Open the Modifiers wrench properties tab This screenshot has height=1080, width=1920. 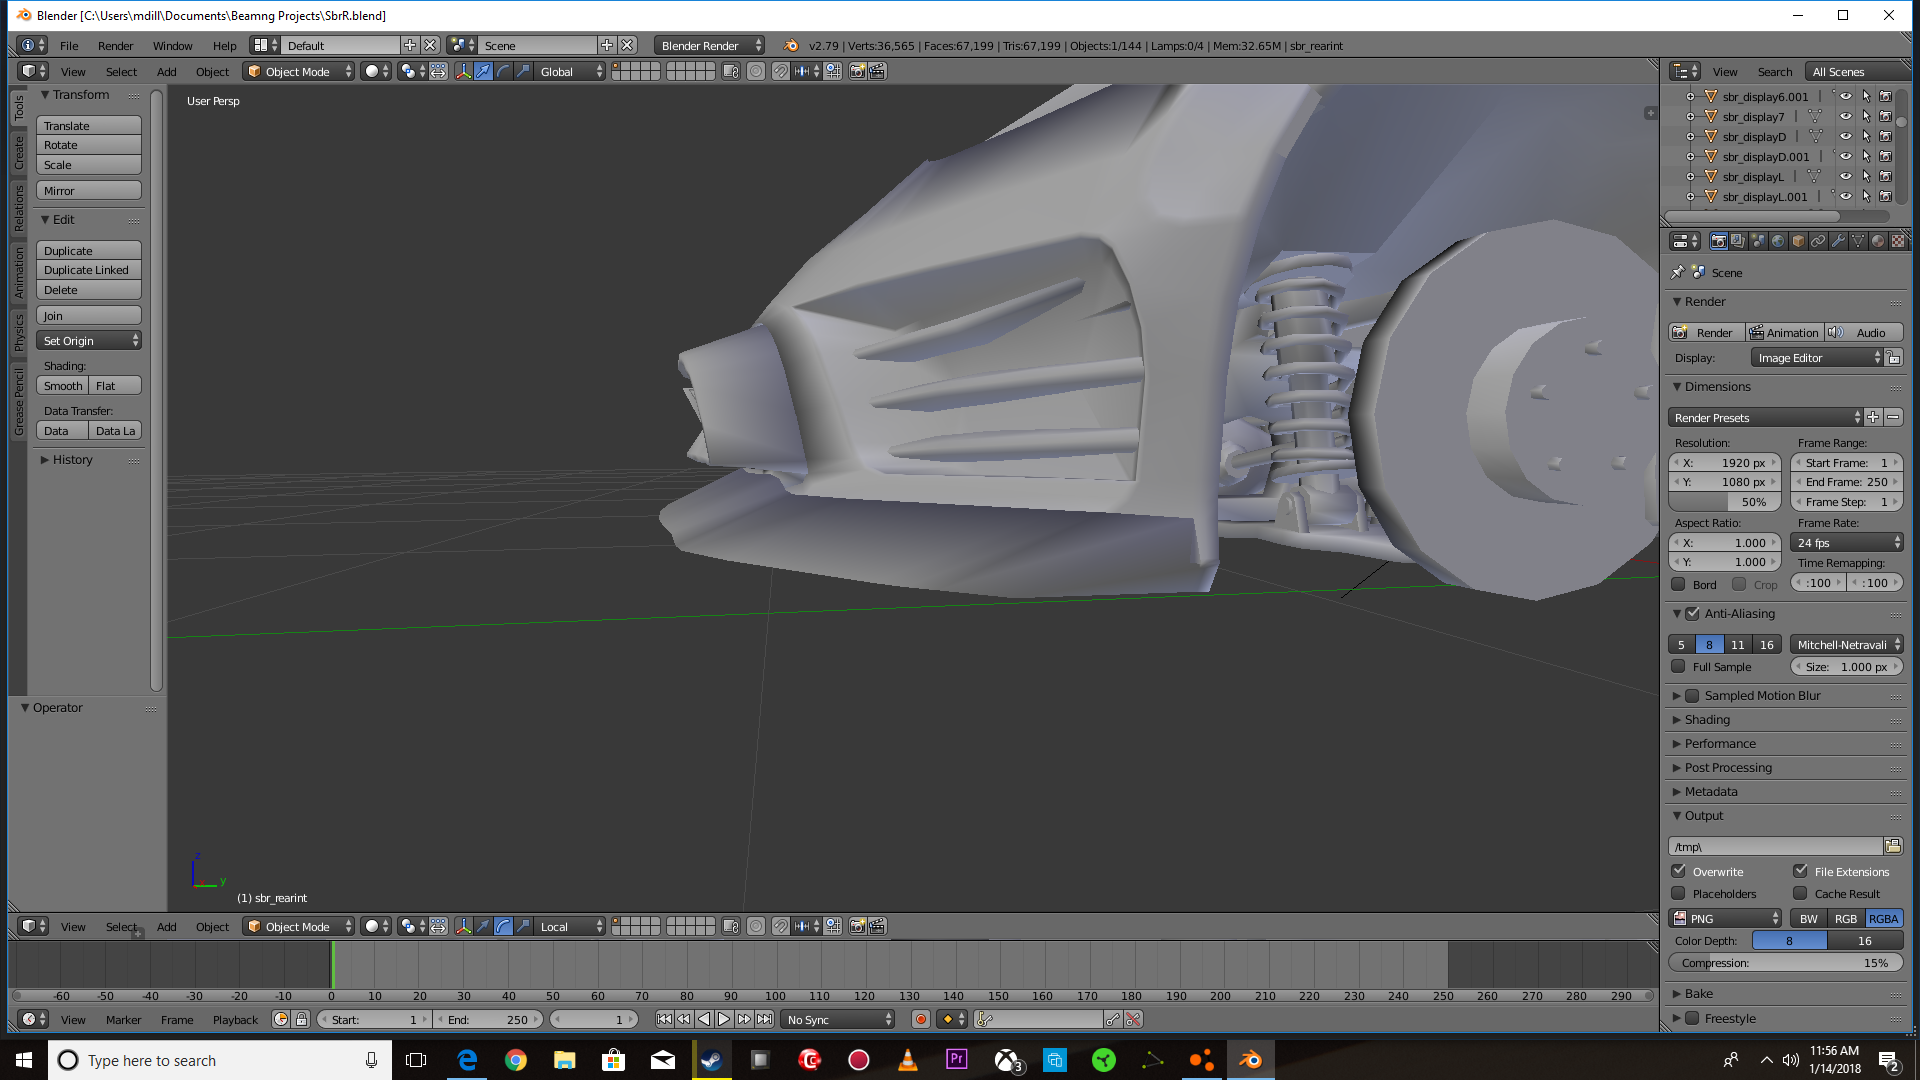click(x=1838, y=241)
